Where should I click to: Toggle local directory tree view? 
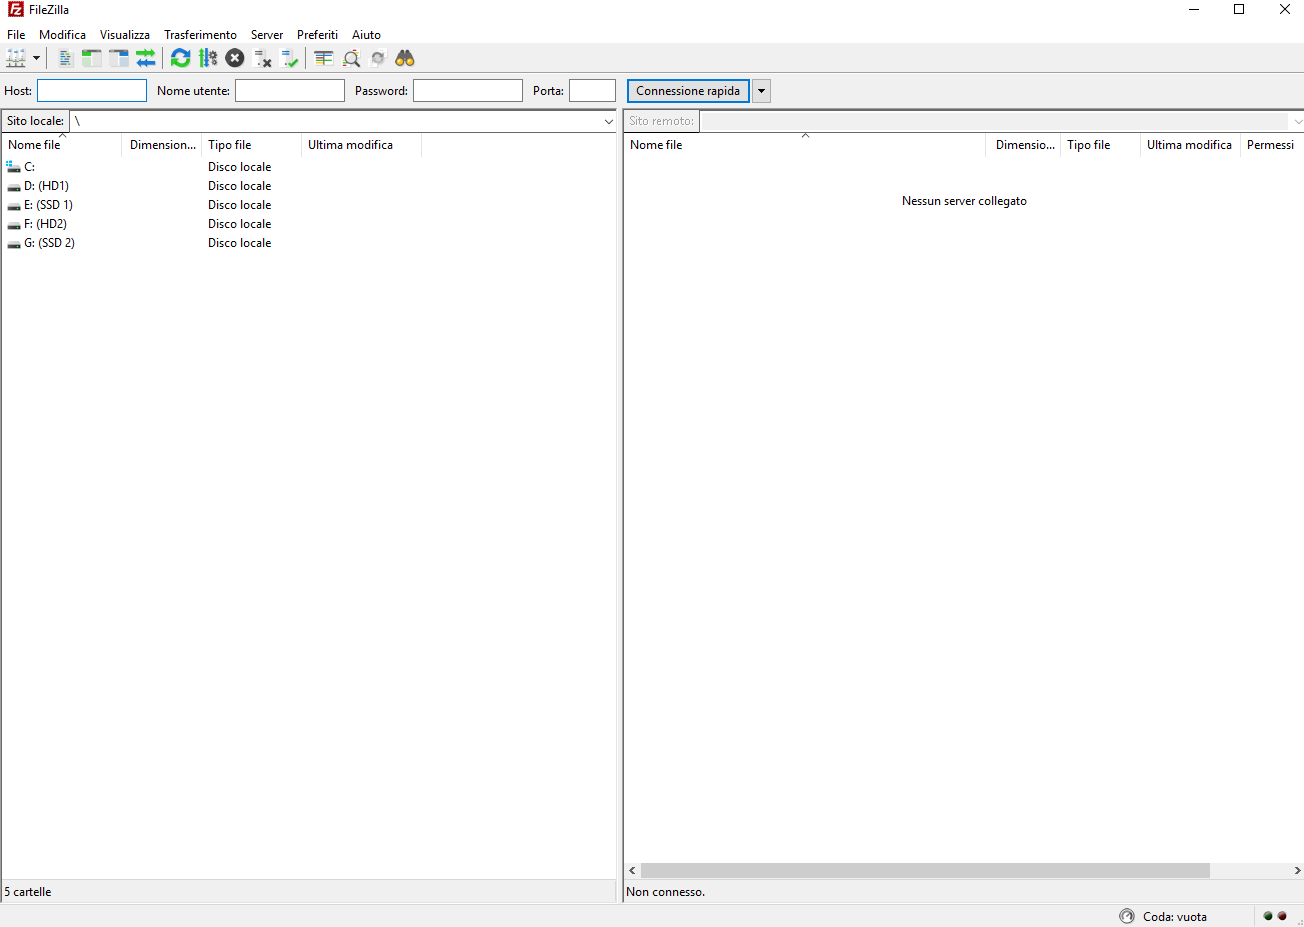click(x=92, y=58)
